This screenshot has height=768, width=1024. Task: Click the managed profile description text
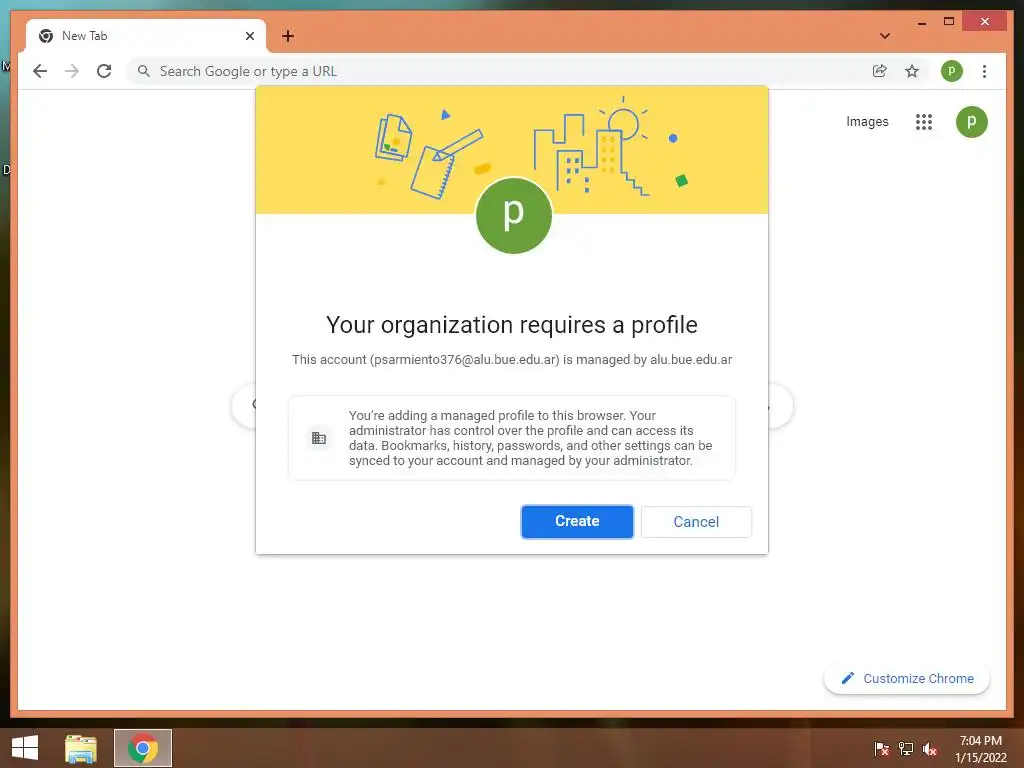click(x=530, y=438)
